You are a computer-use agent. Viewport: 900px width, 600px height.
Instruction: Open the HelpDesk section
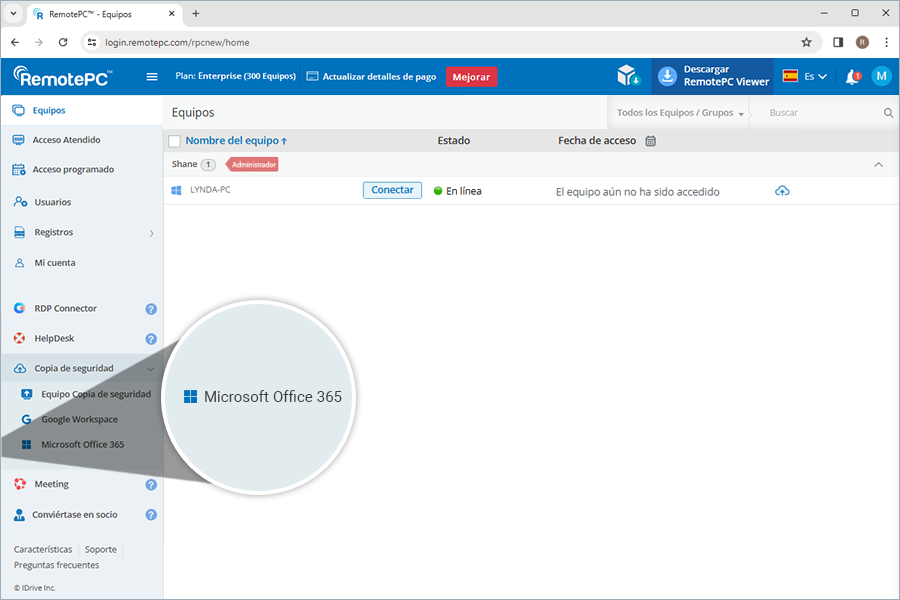55,338
